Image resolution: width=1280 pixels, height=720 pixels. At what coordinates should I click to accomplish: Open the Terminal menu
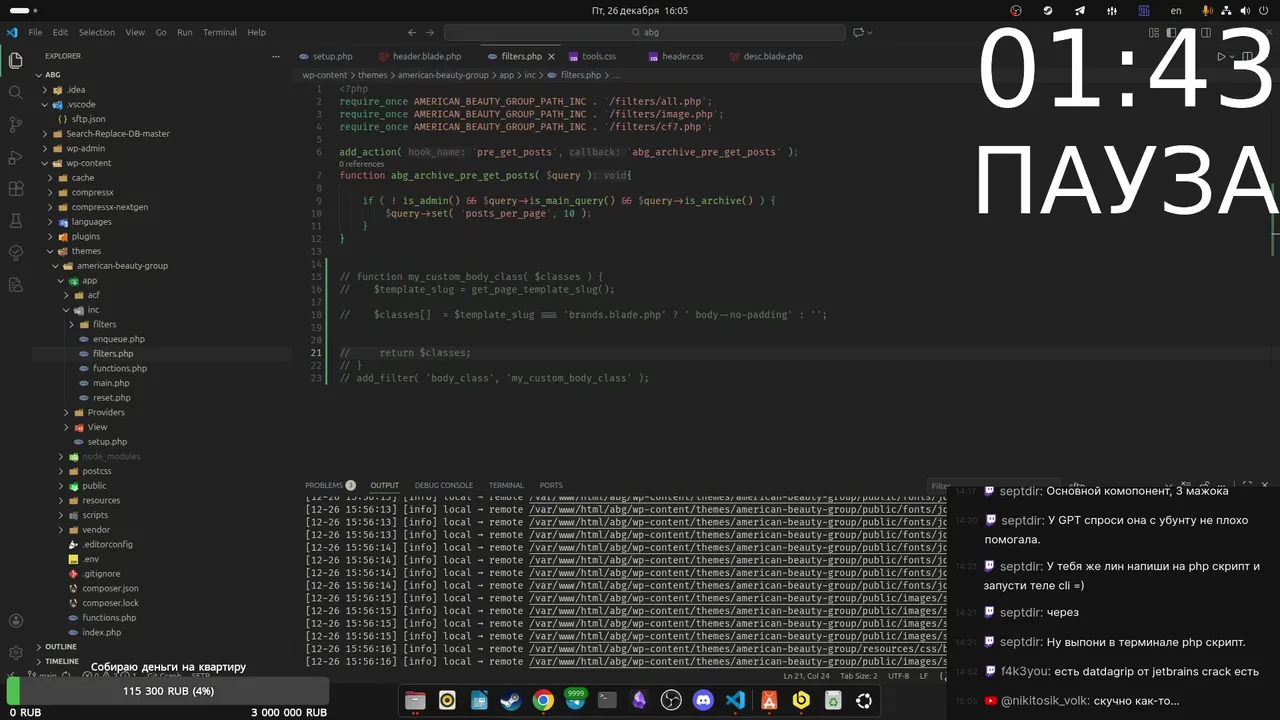click(220, 32)
